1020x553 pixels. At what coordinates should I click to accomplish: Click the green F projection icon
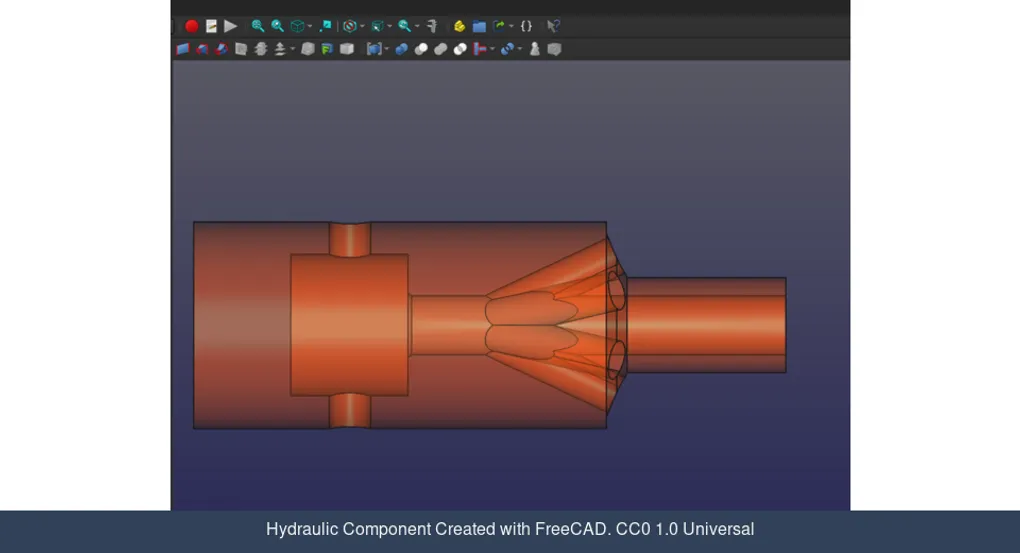point(327,49)
